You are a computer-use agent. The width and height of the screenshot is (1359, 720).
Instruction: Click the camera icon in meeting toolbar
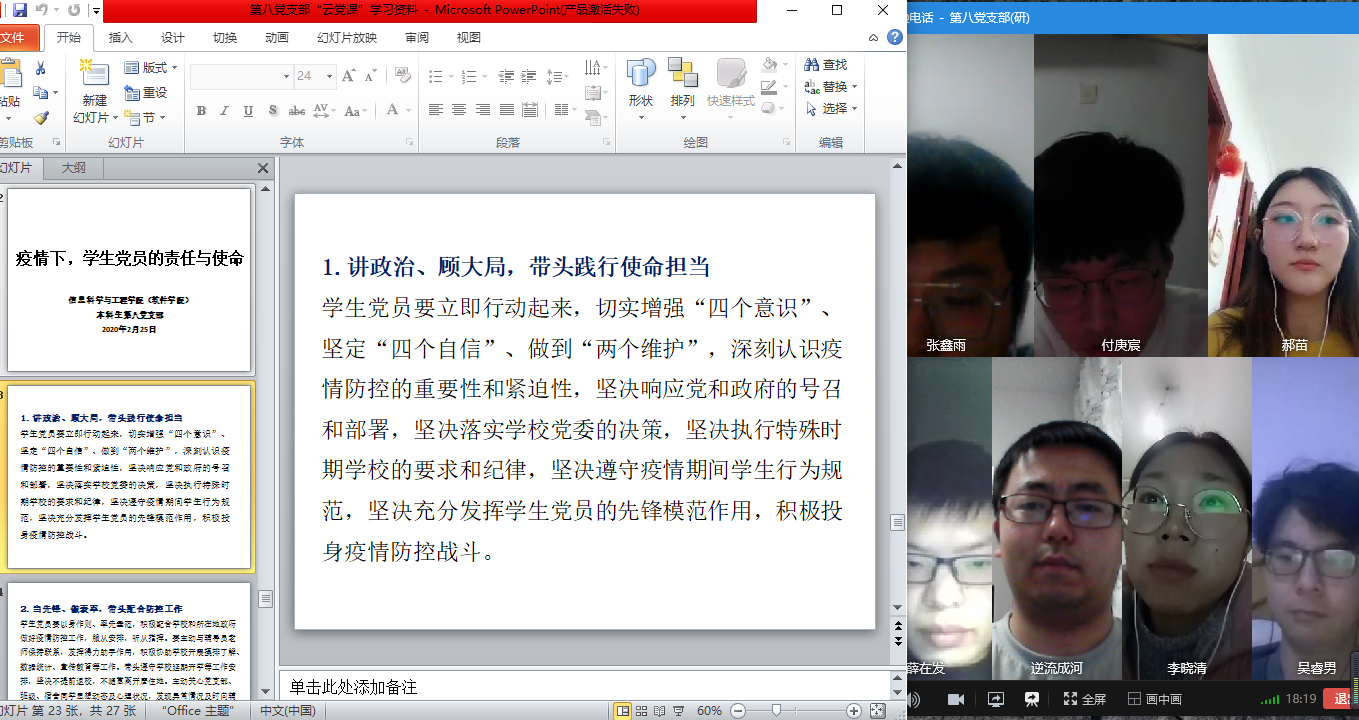(955, 699)
